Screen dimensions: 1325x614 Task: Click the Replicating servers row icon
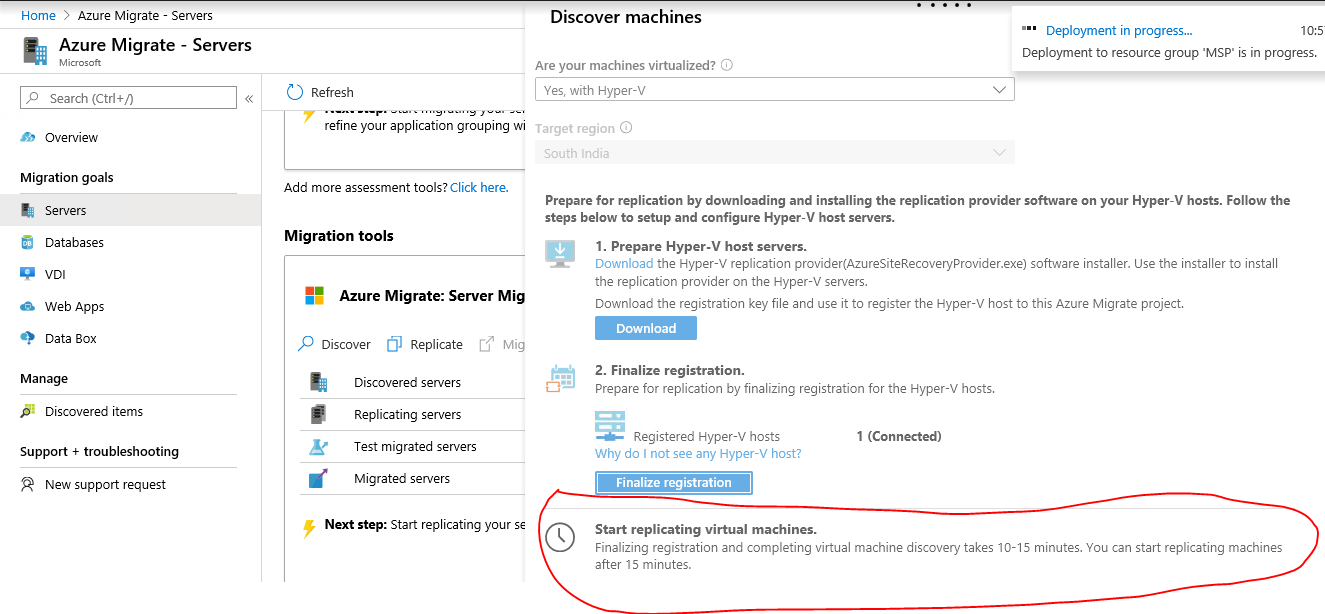(319, 414)
